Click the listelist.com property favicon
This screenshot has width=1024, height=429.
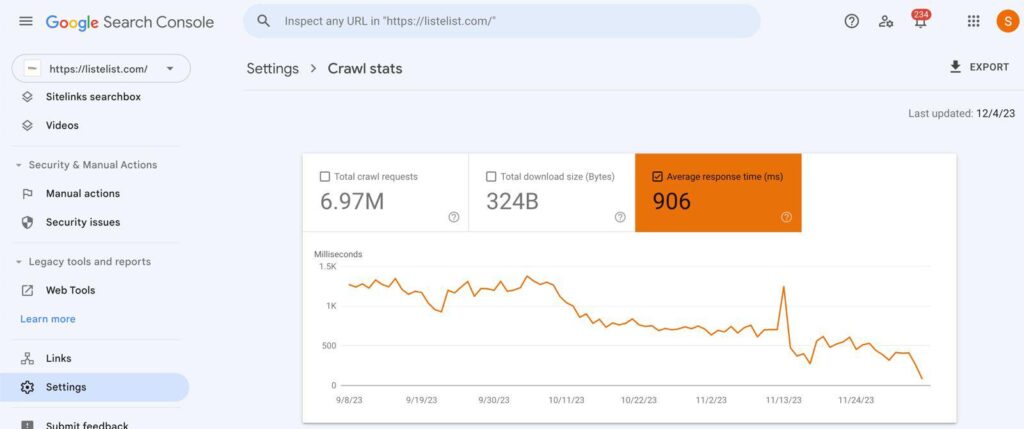pos(32,69)
